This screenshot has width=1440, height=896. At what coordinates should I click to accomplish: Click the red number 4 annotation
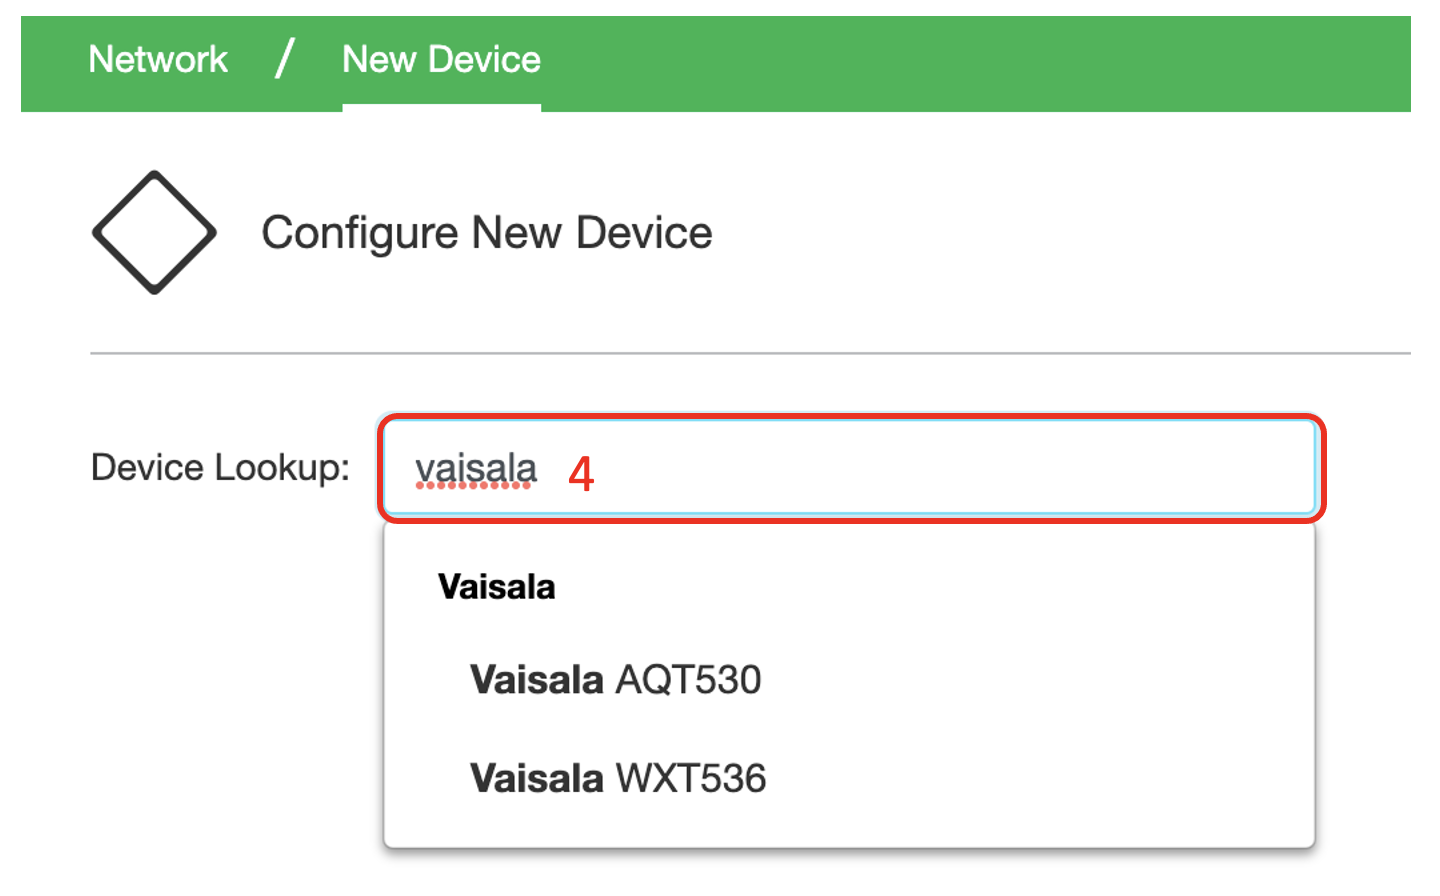point(581,473)
